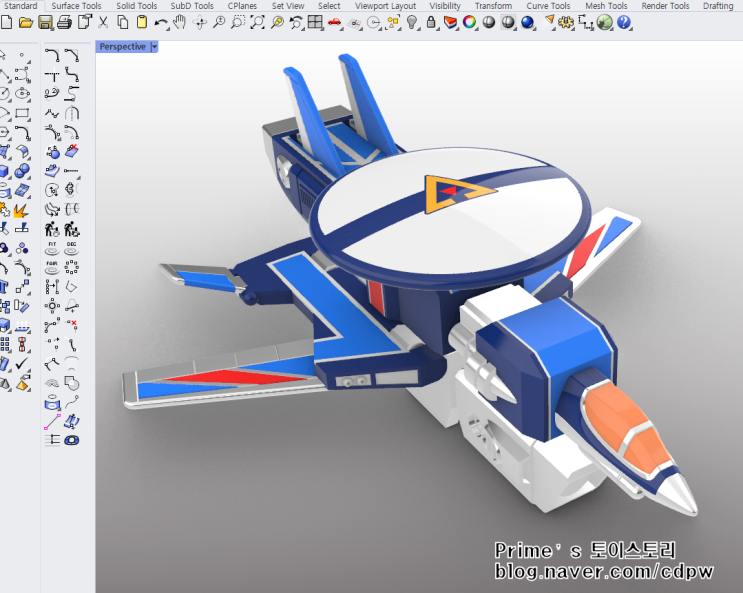Select the magenta endpoints line icon
The width and height of the screenshot is (743, 593).
[52, 421]
